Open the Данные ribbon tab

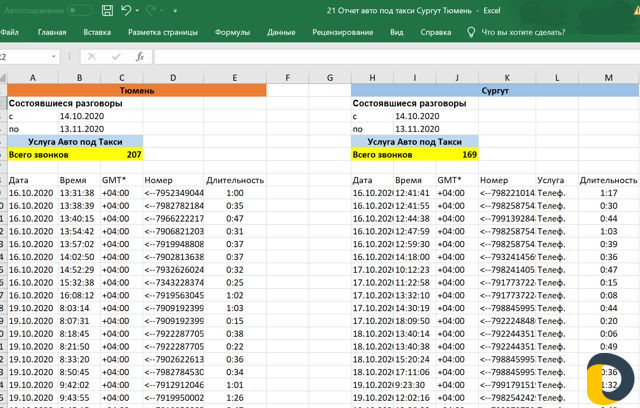281,32
